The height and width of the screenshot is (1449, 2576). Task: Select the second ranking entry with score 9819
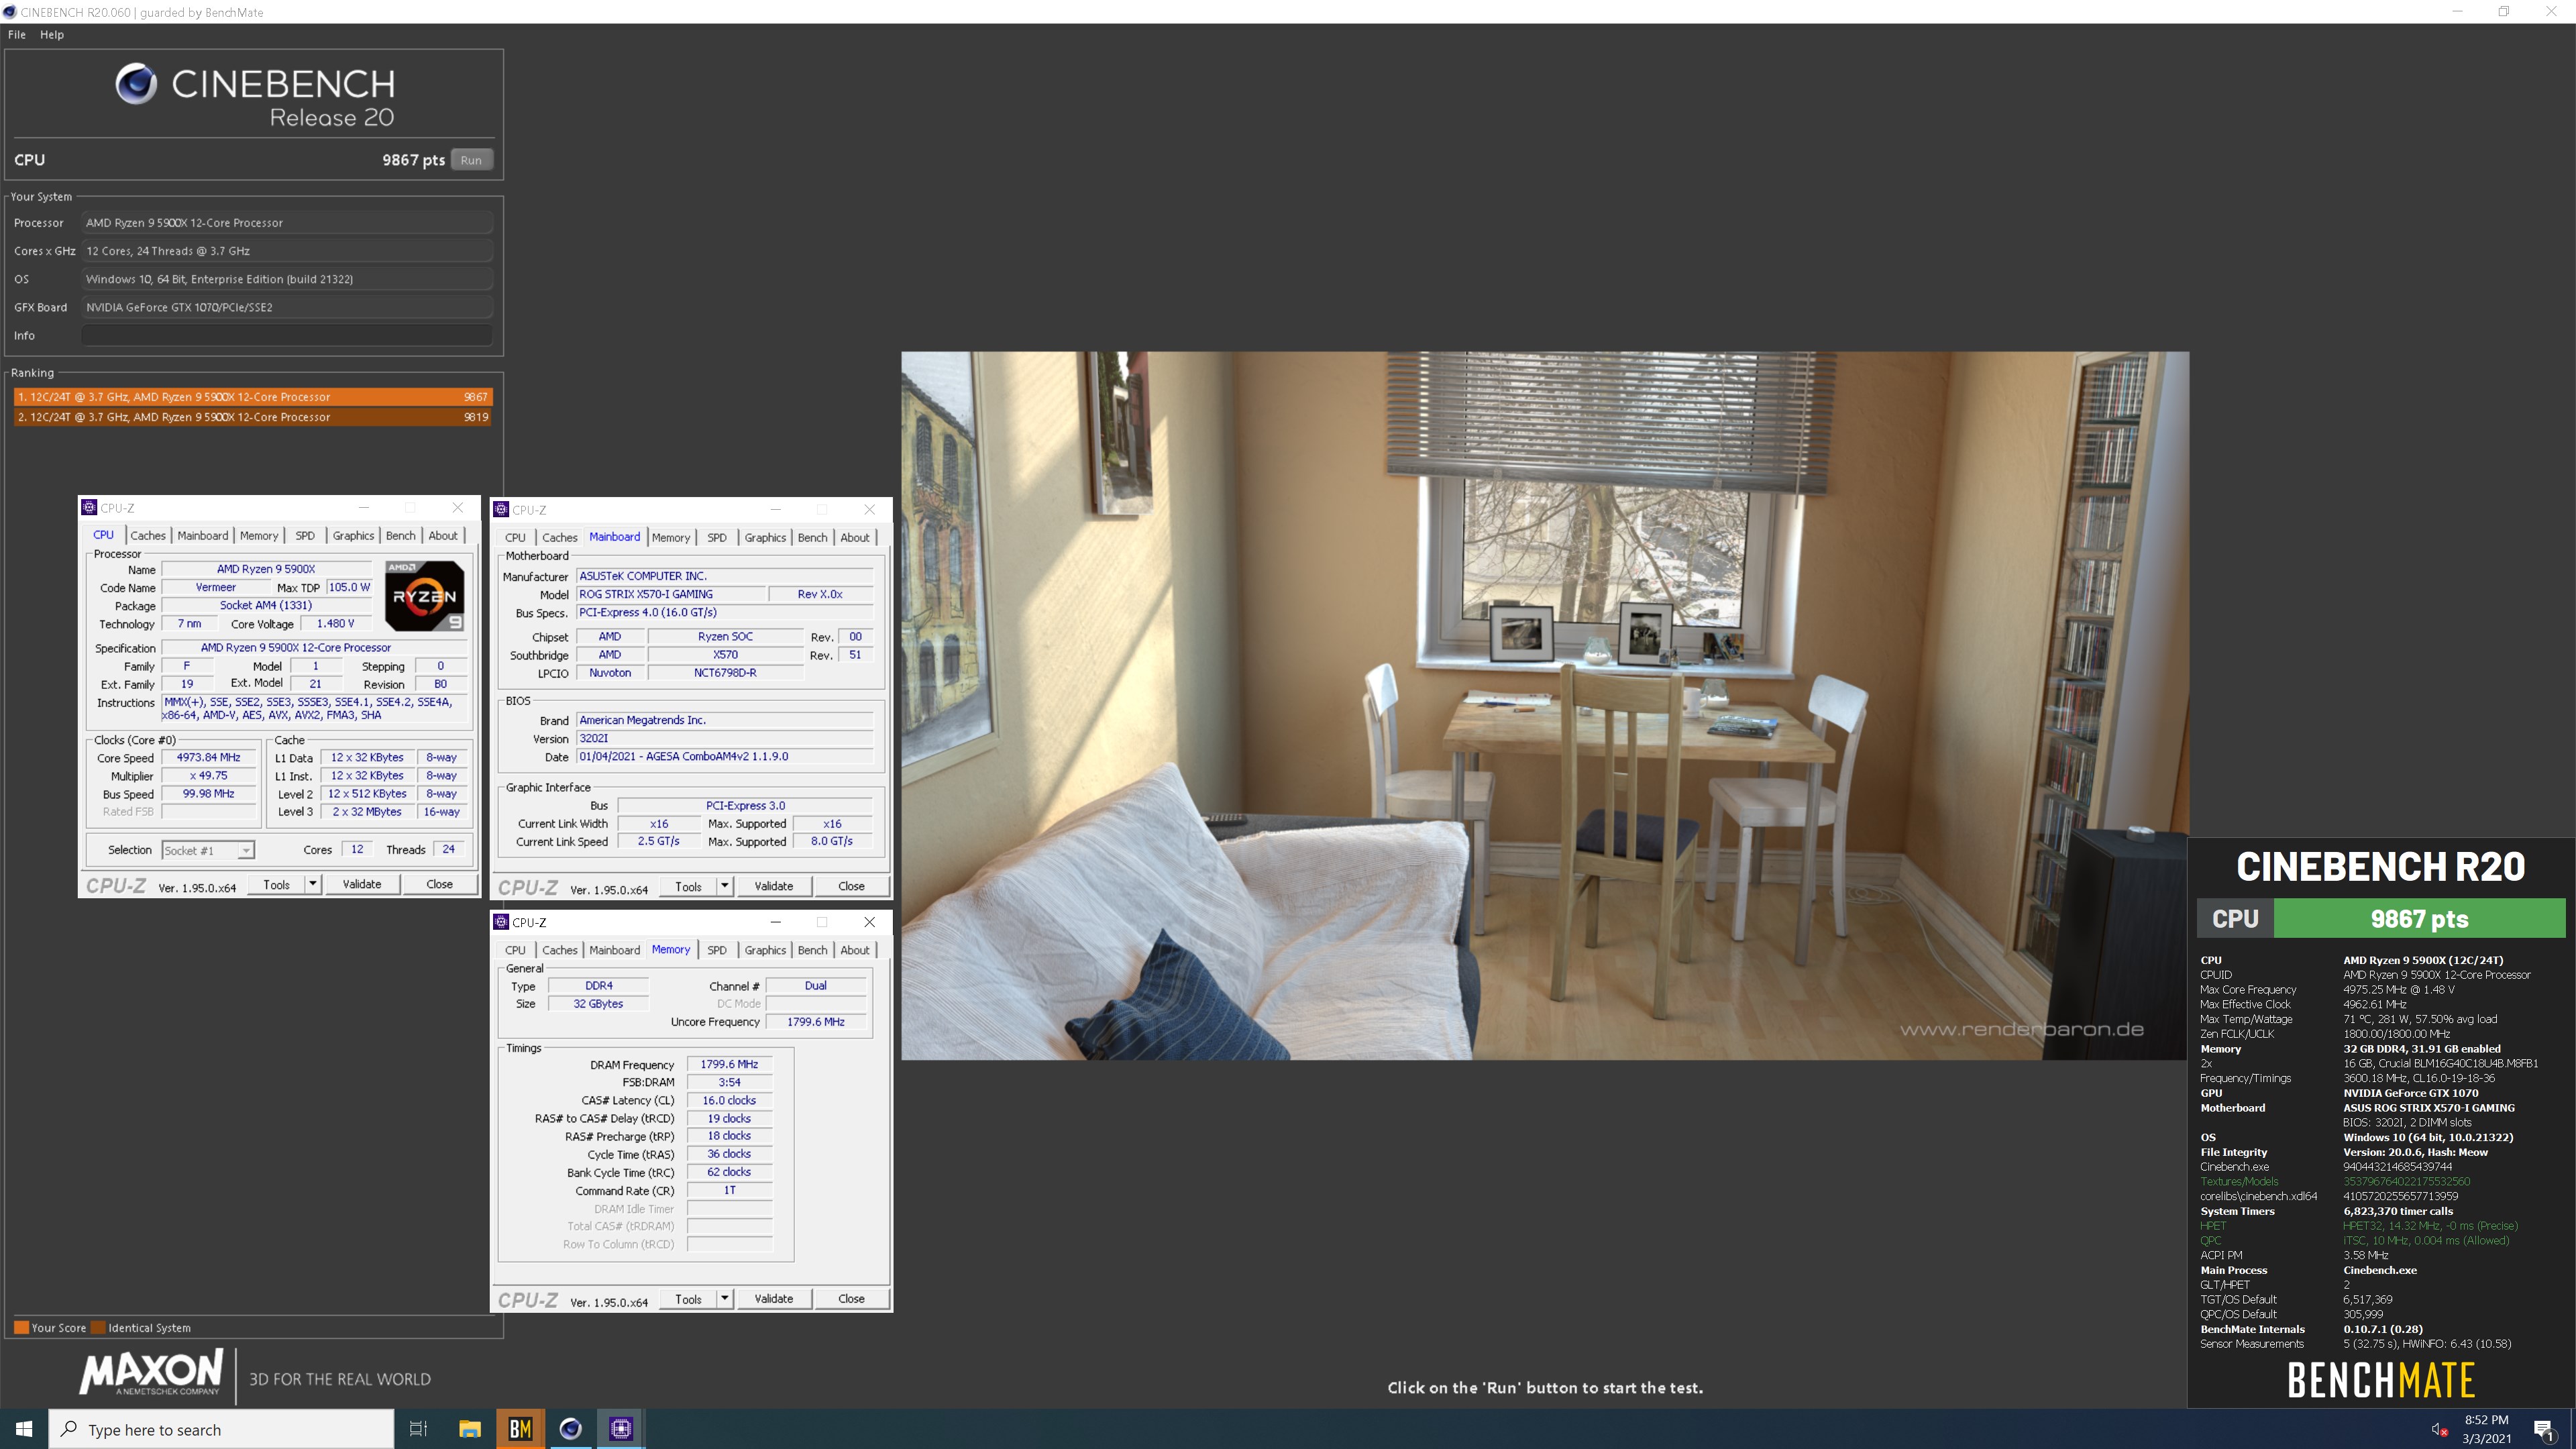pos(253,417)
